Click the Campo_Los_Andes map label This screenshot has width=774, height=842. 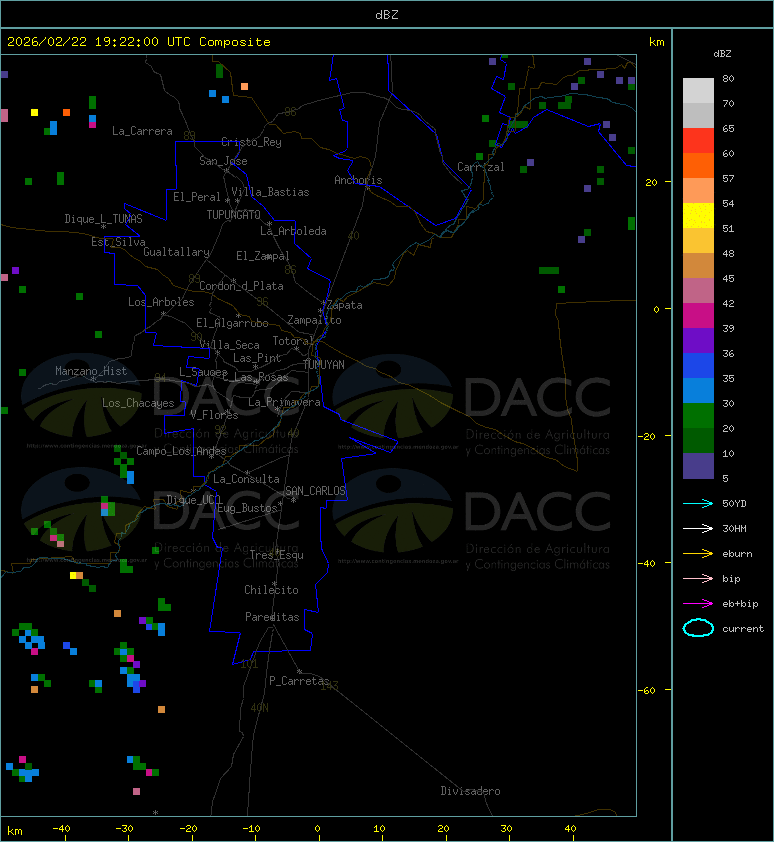click(182, 451)
